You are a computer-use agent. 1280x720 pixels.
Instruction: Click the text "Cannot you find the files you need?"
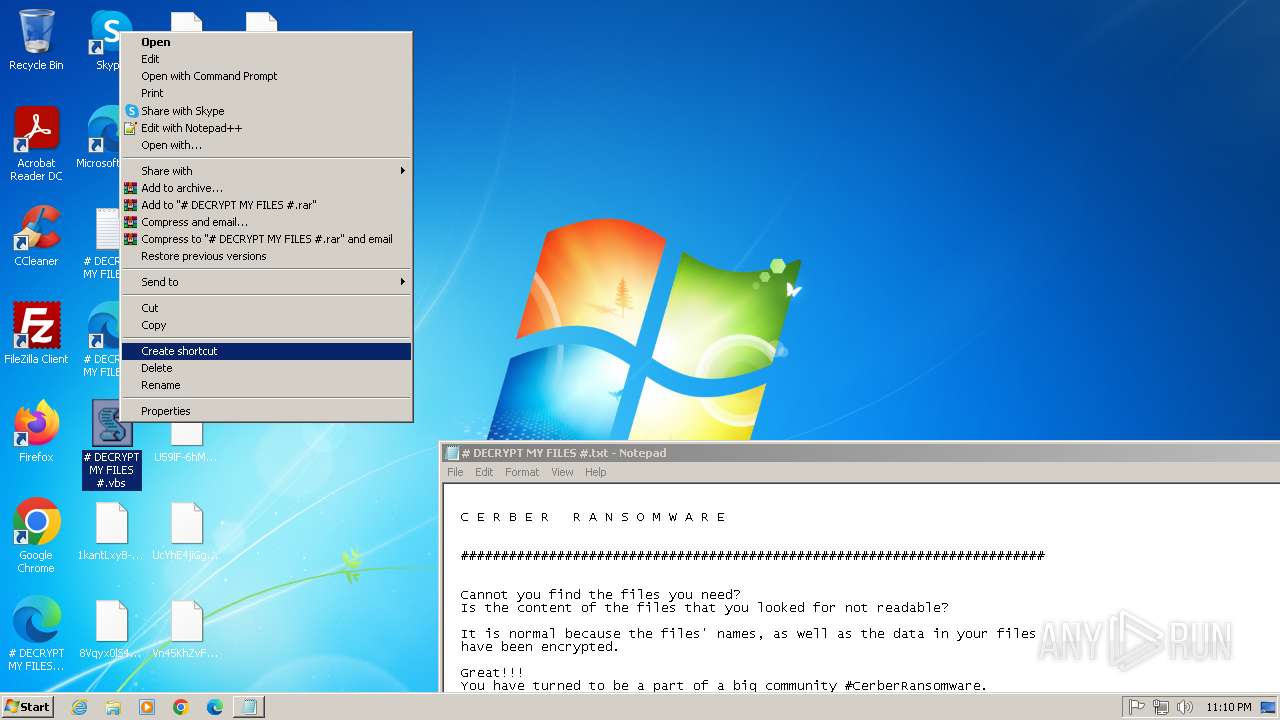(600, 595)
